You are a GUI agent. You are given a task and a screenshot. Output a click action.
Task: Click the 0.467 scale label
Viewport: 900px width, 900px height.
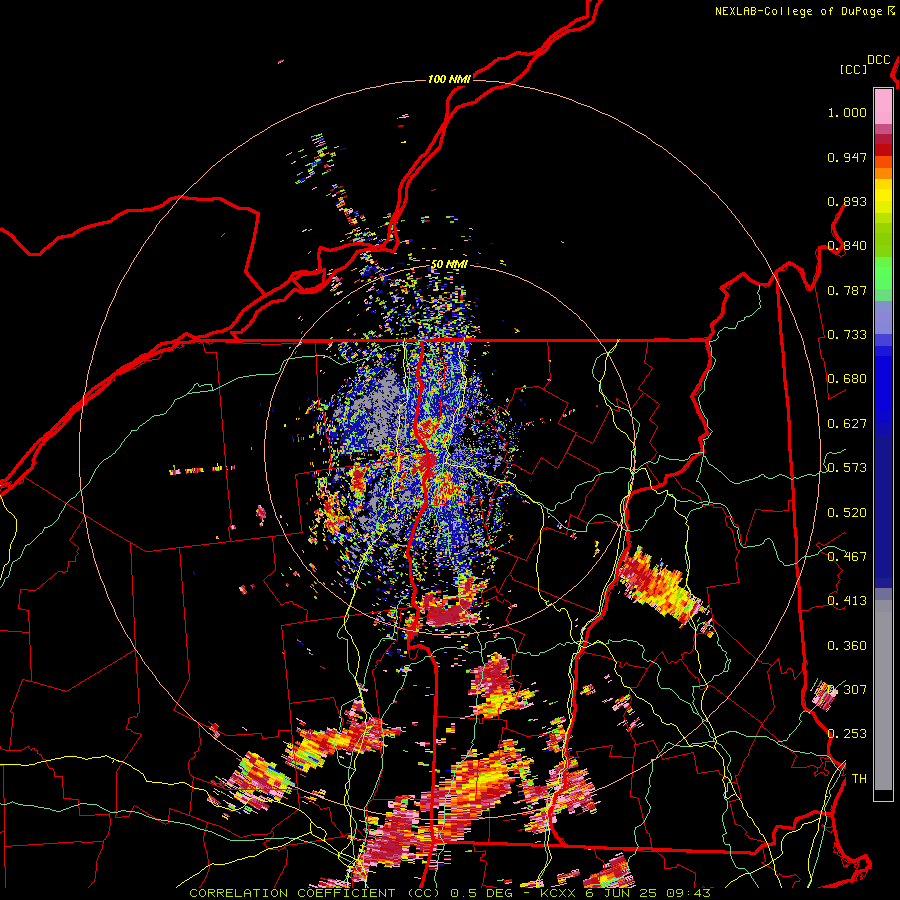847,557
